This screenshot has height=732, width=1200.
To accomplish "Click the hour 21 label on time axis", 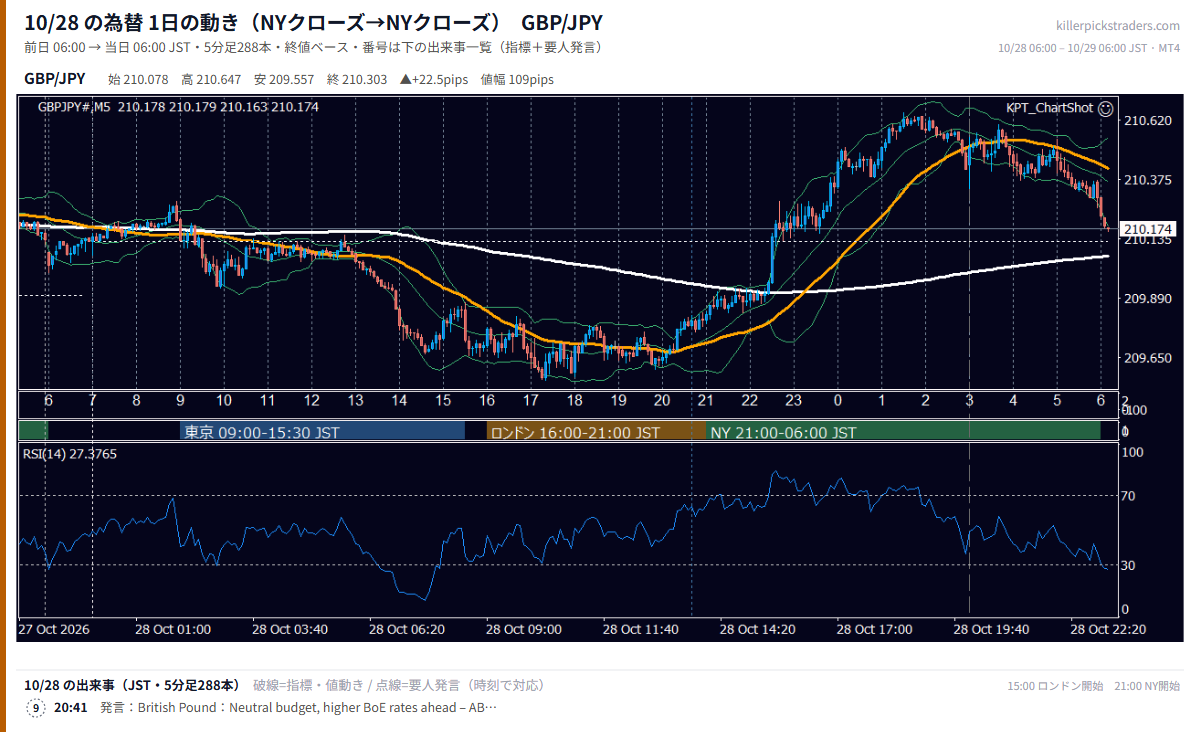I will click(706, 400).
